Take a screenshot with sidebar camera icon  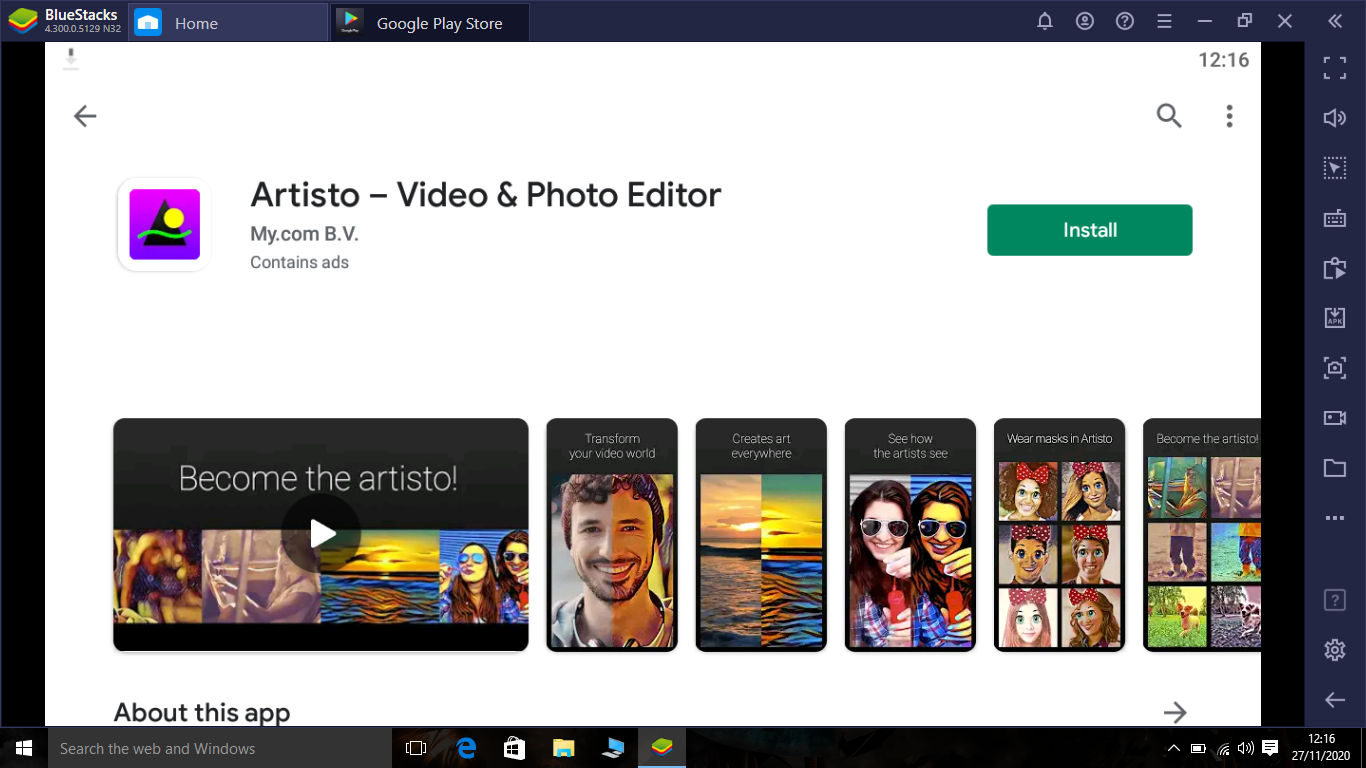[x=1335, y=368]
